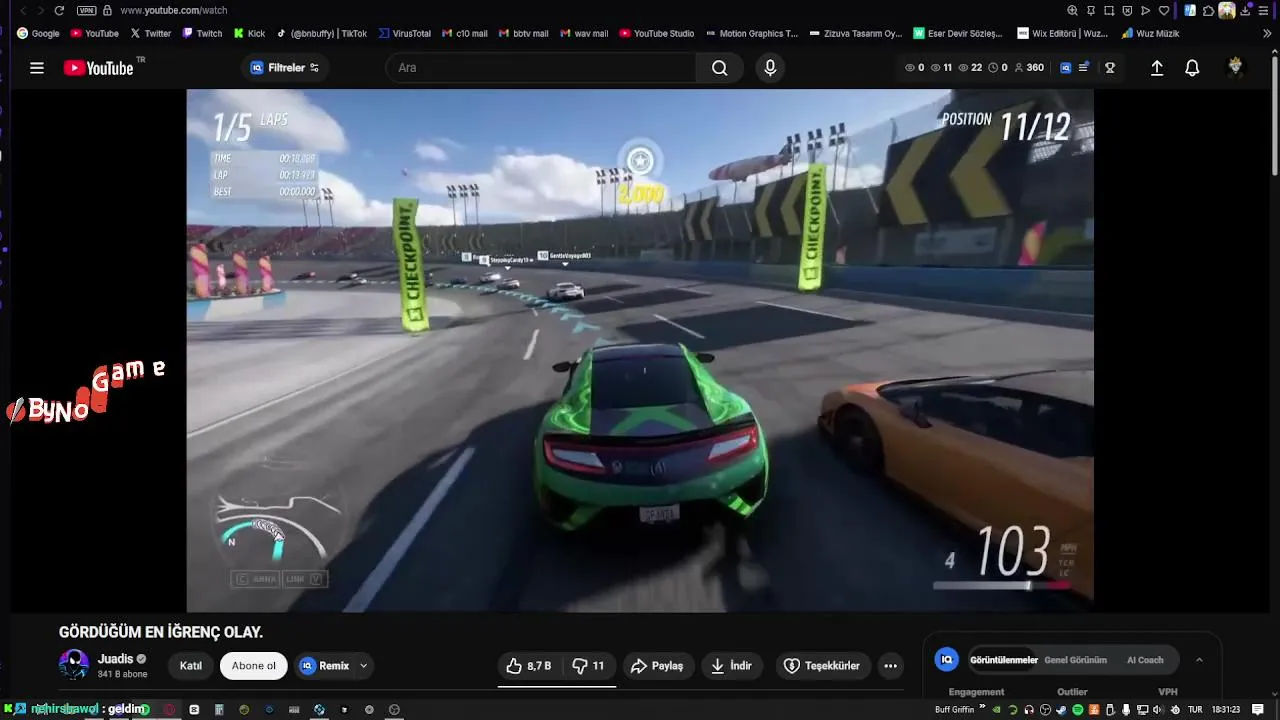Click the Paylaş share button
The image size is (1280, 720).
657,666
